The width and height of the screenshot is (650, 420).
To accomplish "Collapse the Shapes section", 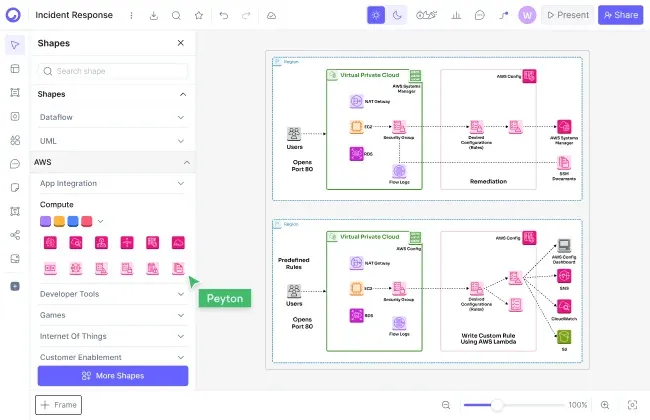I will [x=183, y=95].
